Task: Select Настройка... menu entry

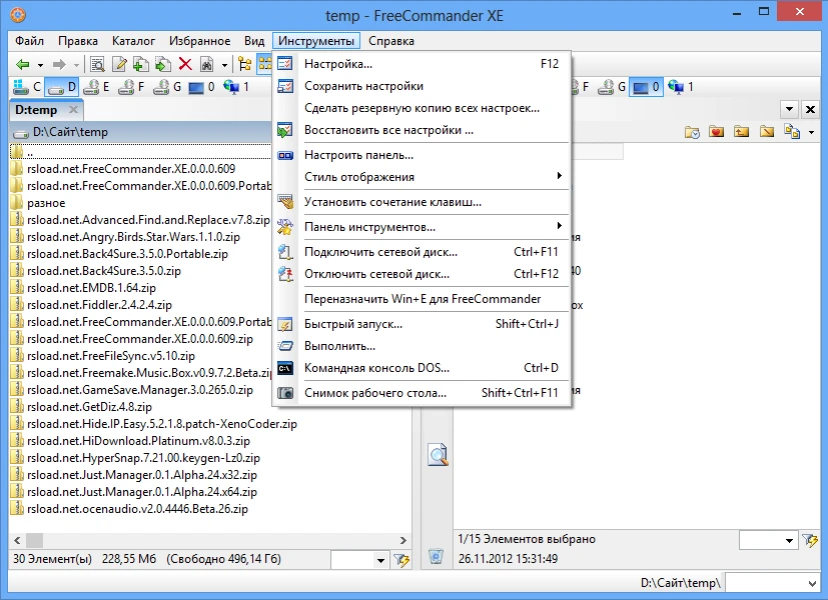Action: (338, 64)
